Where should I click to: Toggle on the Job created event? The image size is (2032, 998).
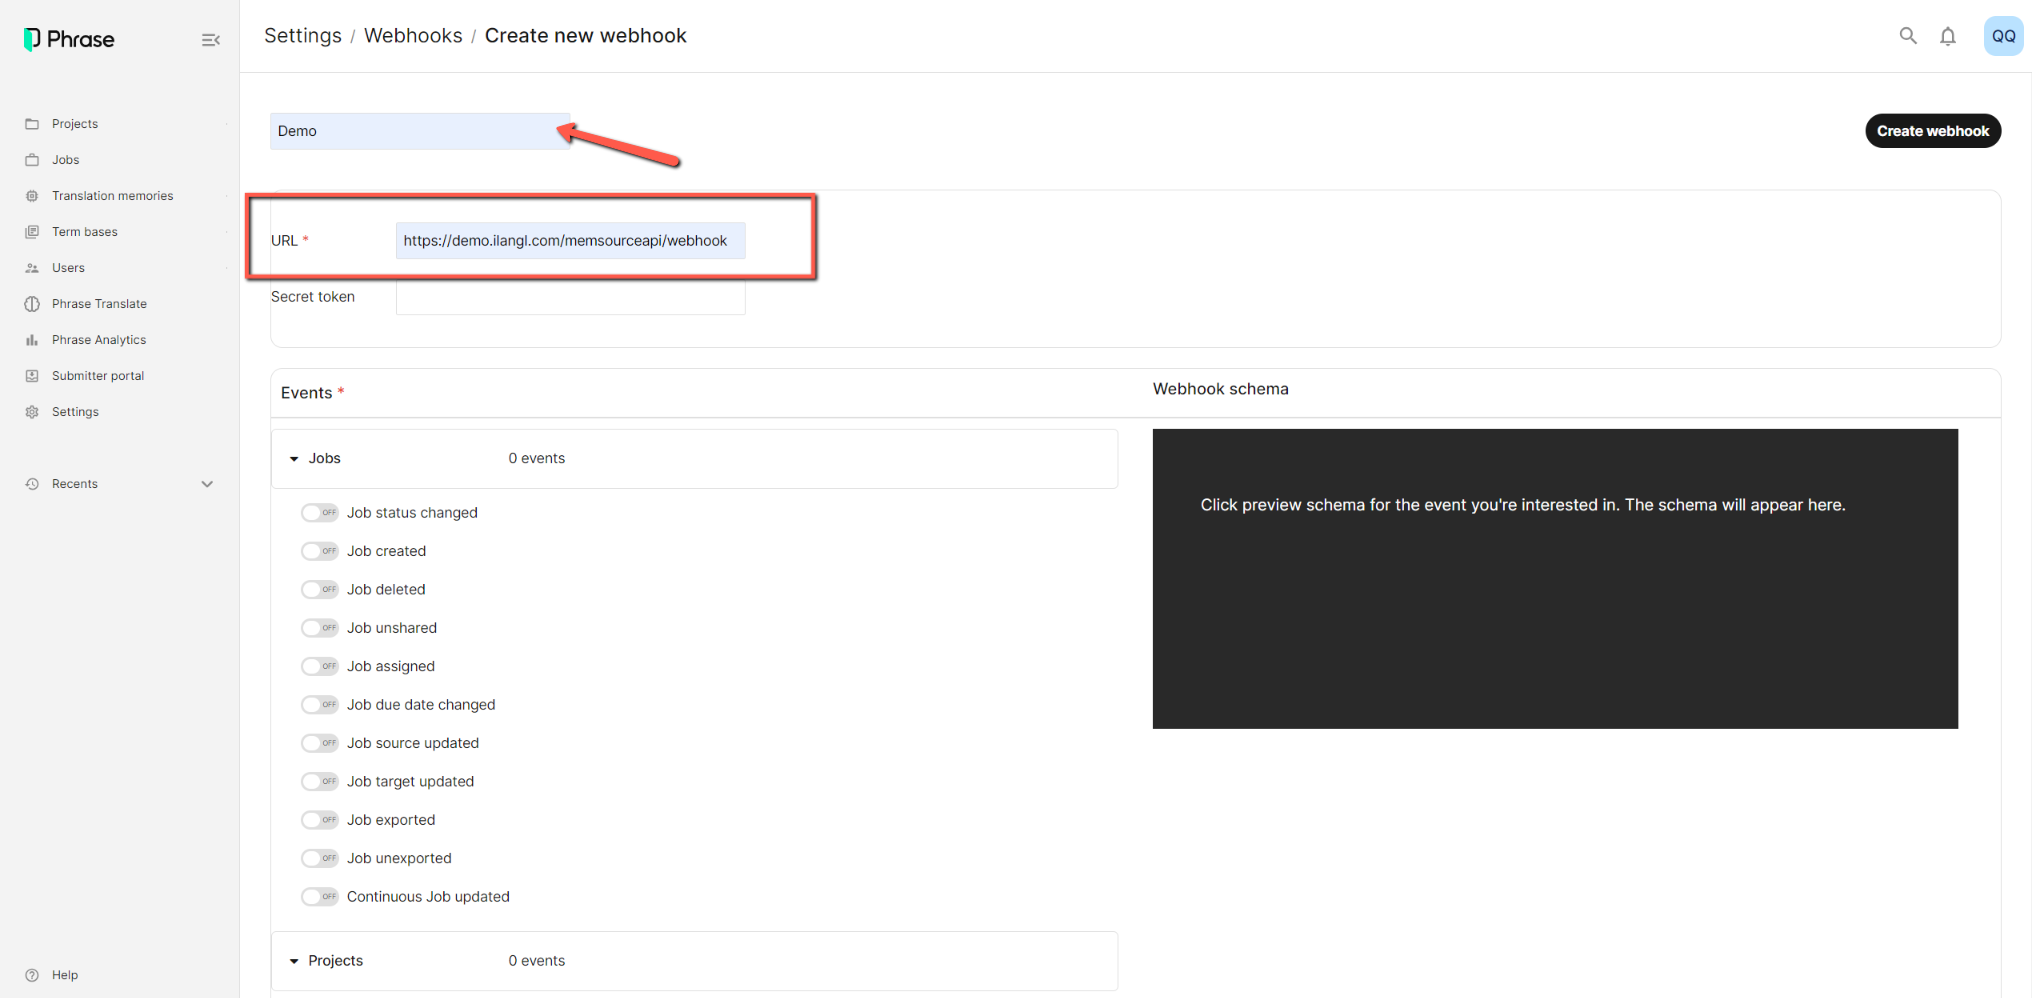click(x=320, y=551)
